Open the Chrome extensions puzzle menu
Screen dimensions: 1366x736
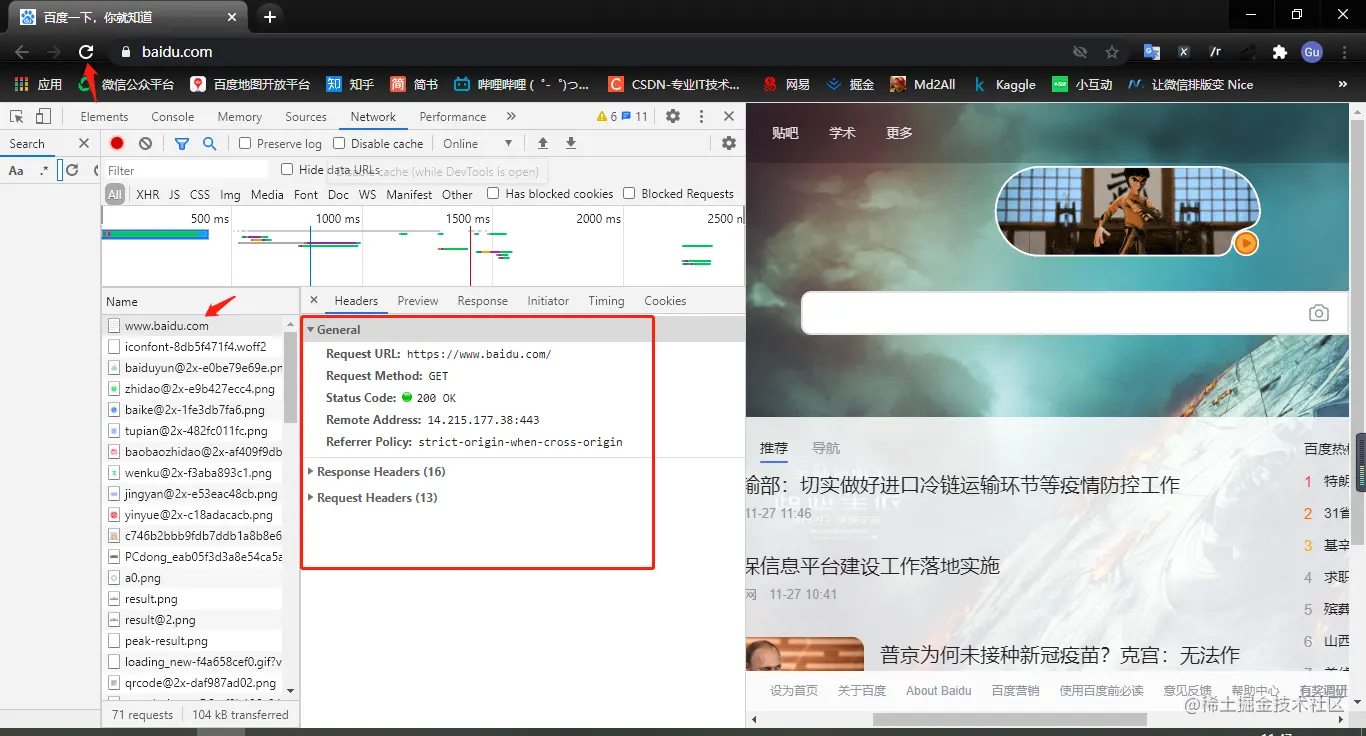click(x=1279, y=52)
